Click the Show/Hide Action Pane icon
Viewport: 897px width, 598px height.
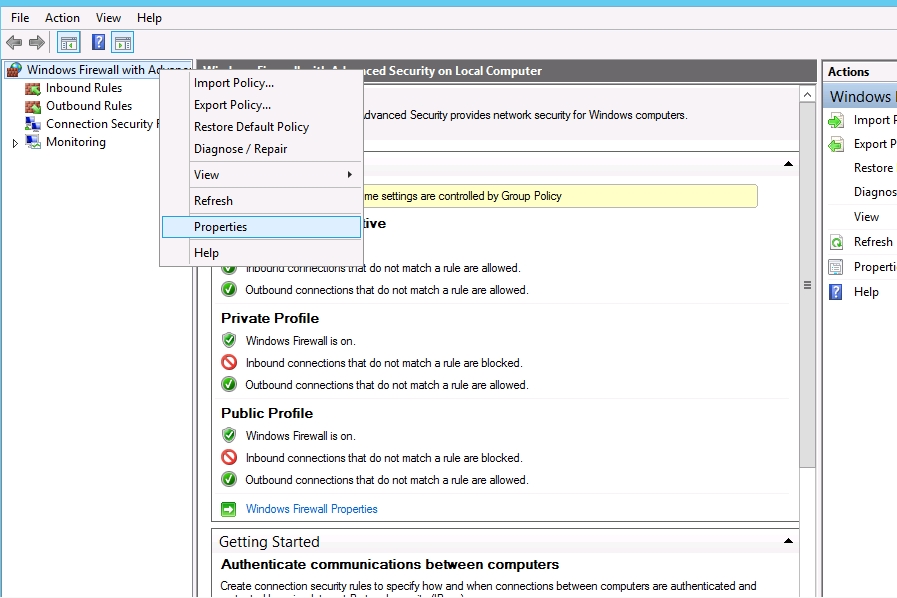click(x=123, y=42)
